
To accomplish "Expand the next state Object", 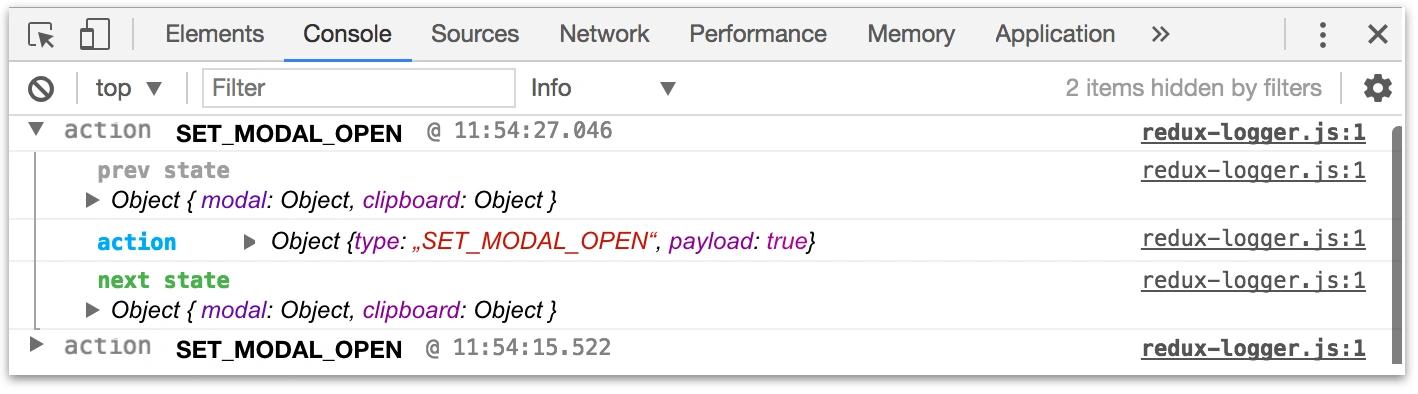I will [x=93, y=310].
